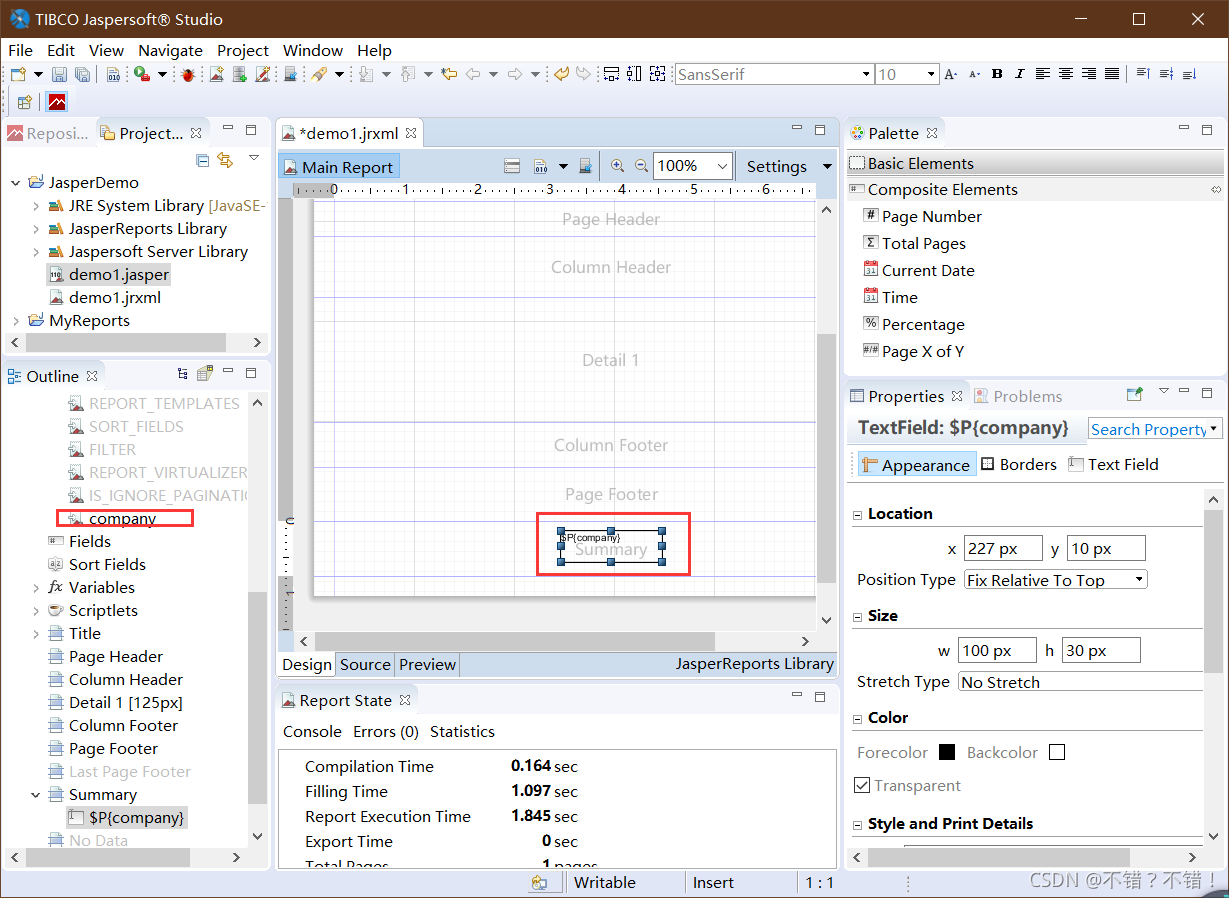
Task: Open the Settings dropdown arrow
Action: (827, 167)
